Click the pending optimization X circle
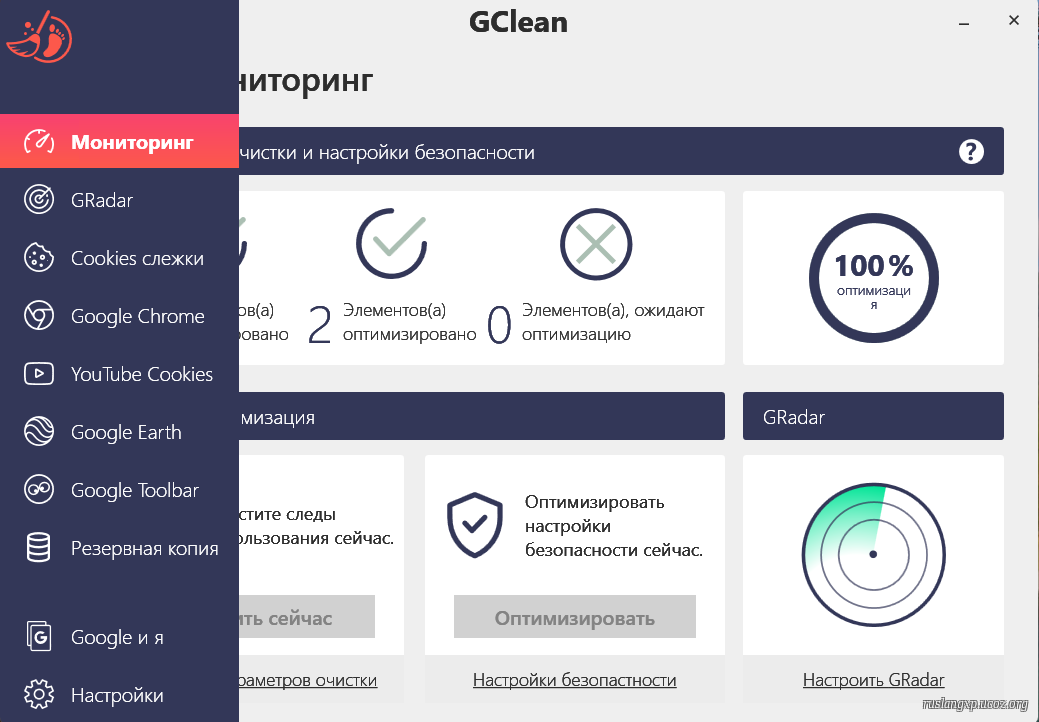 pos(596,244)
